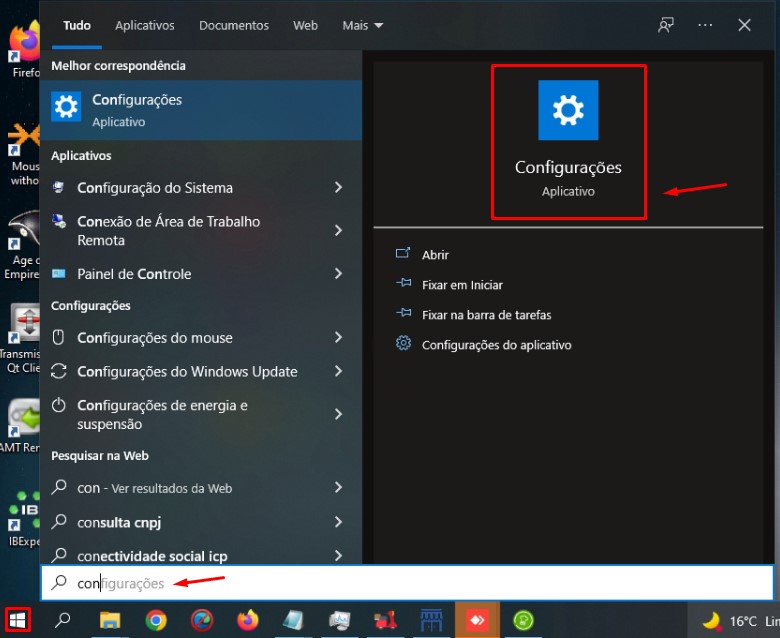Open red-ringed compass browser taskbar icon
This screenshot has height=638, width=780.
(x=202, y=620)
